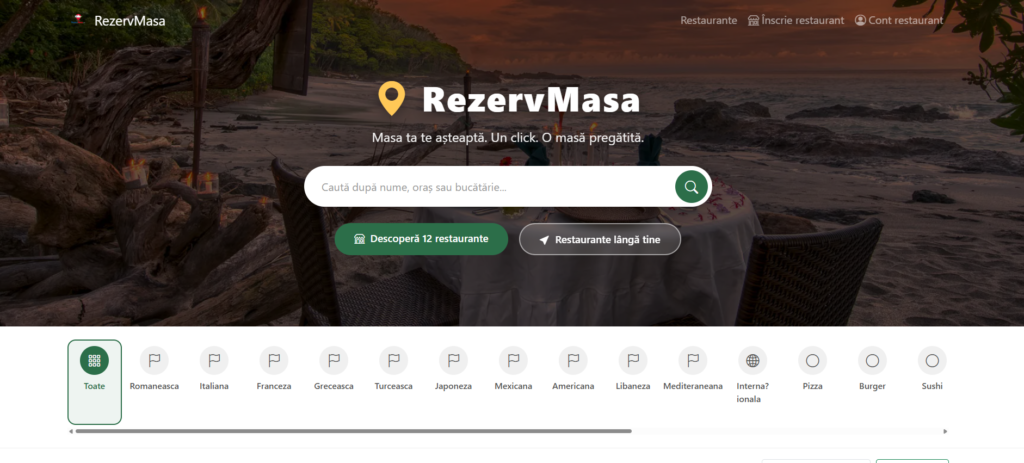Choose the Pizza category circle icon

(812, 360)
